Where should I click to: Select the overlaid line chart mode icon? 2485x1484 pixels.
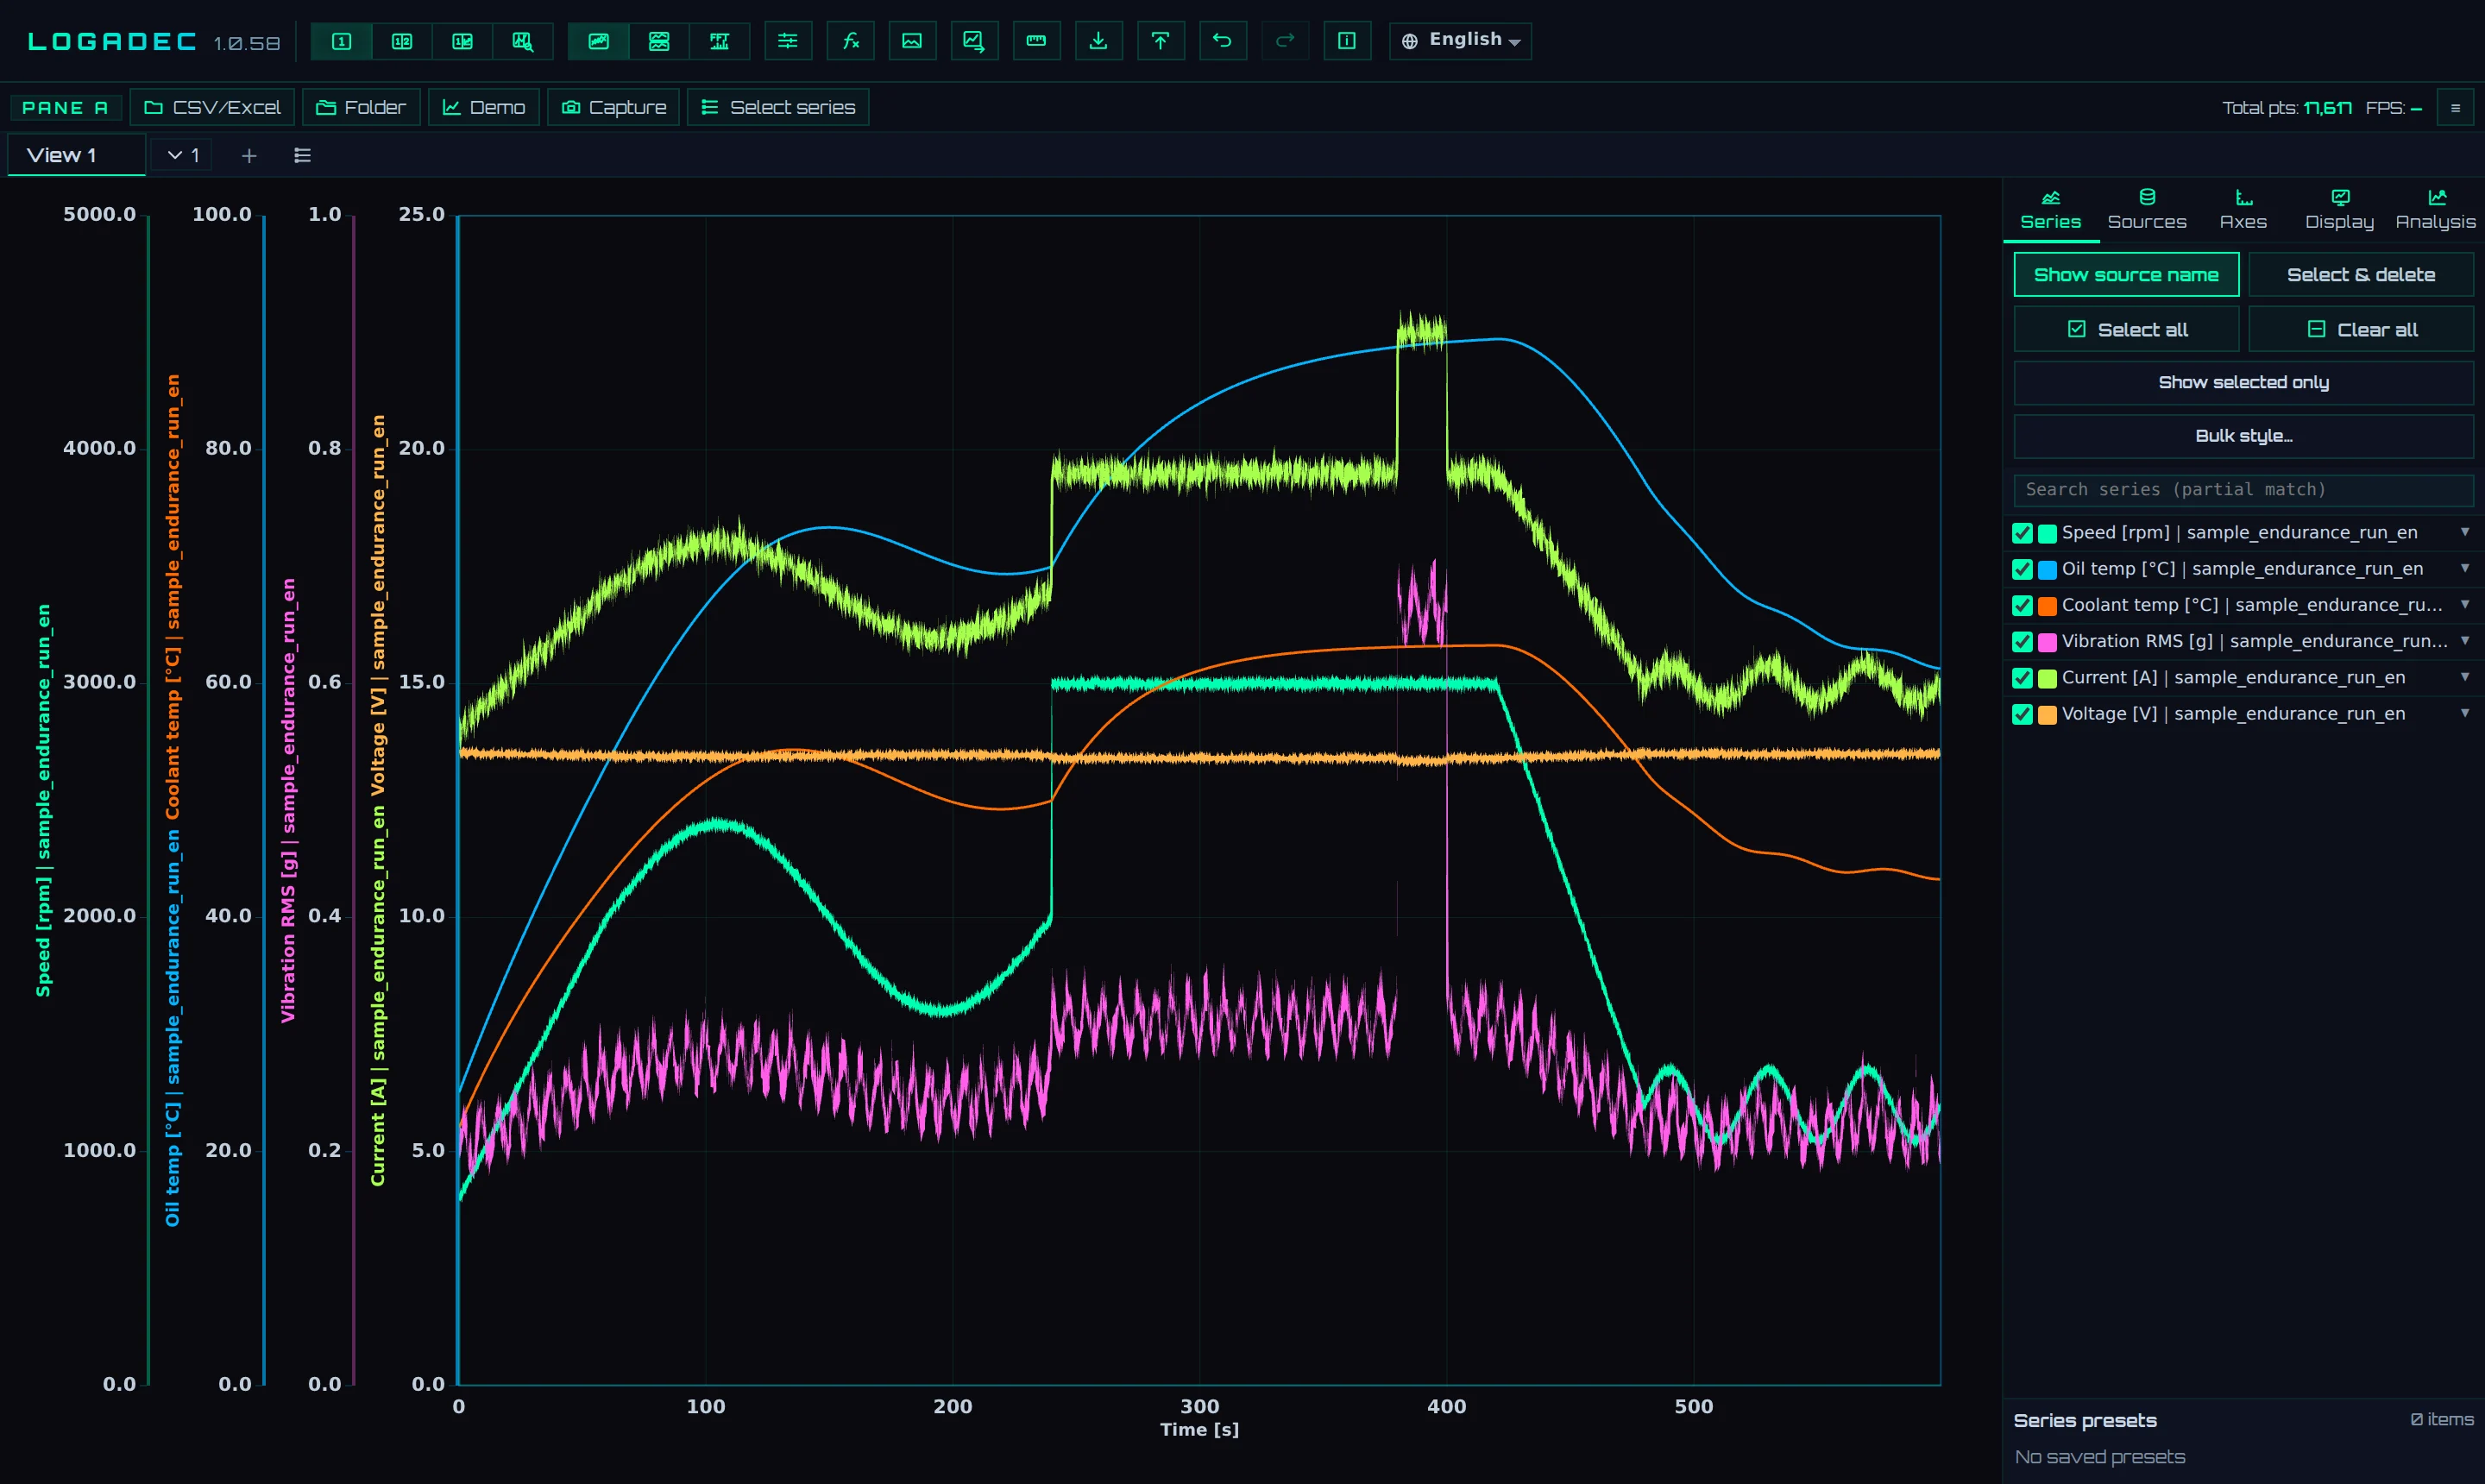598,41
